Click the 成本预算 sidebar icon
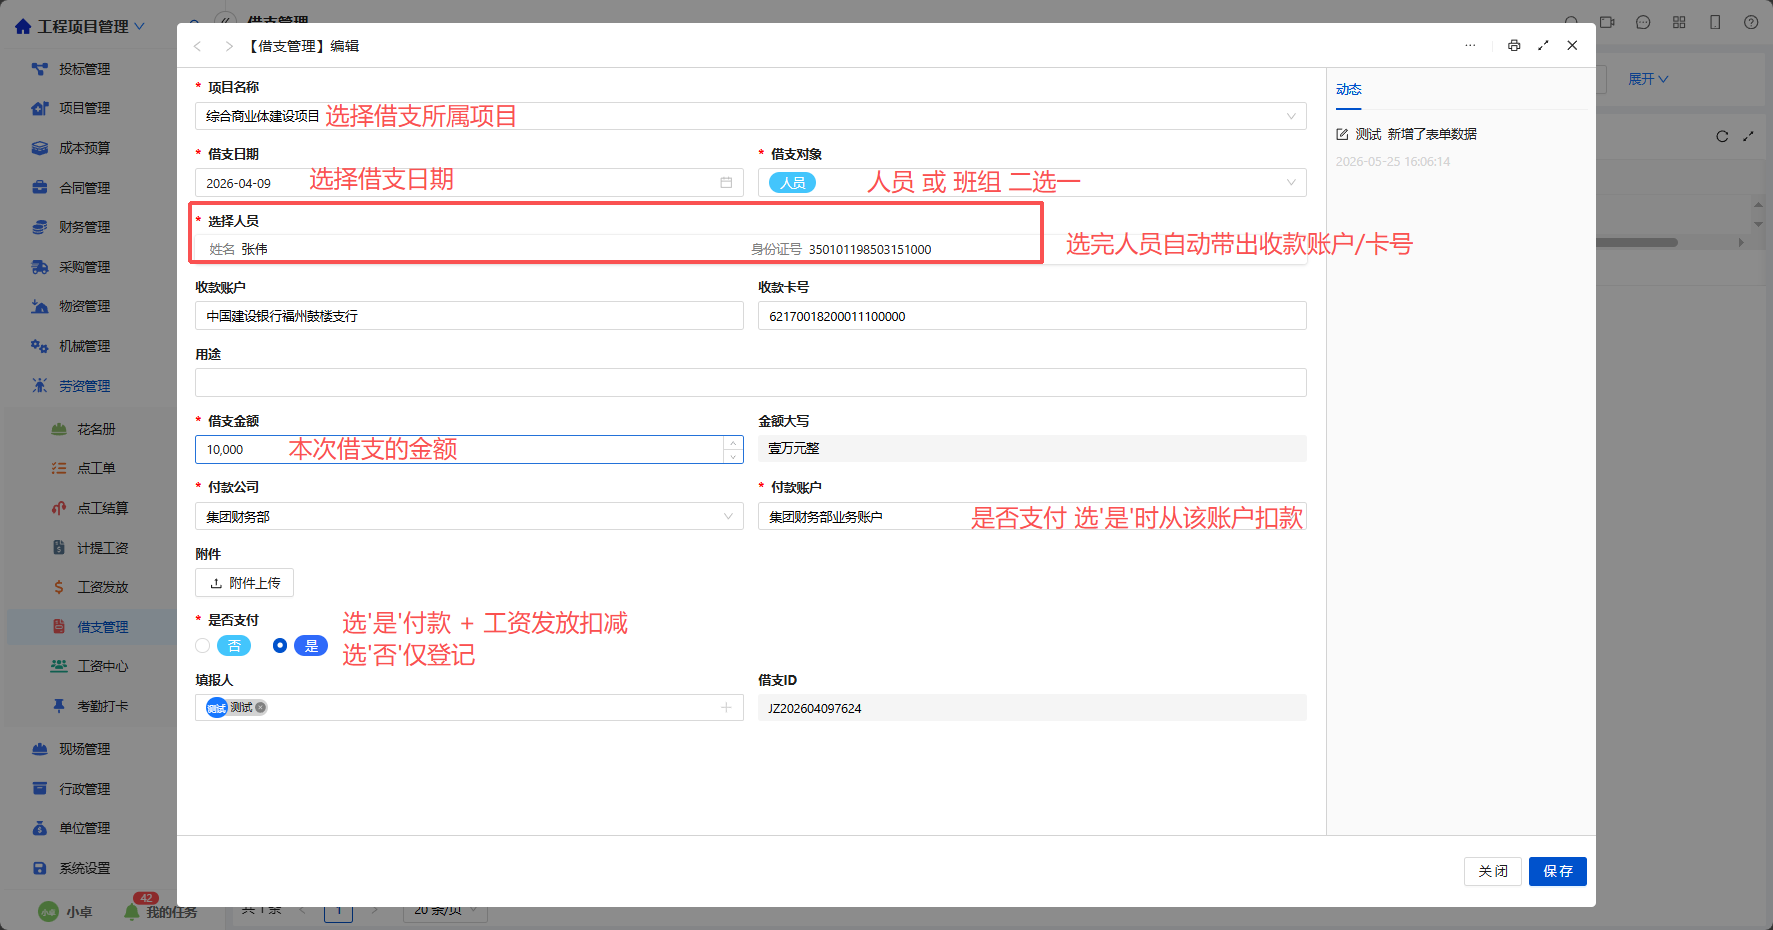The width and height of the screenshot is (1773, 930). [40, 148]
